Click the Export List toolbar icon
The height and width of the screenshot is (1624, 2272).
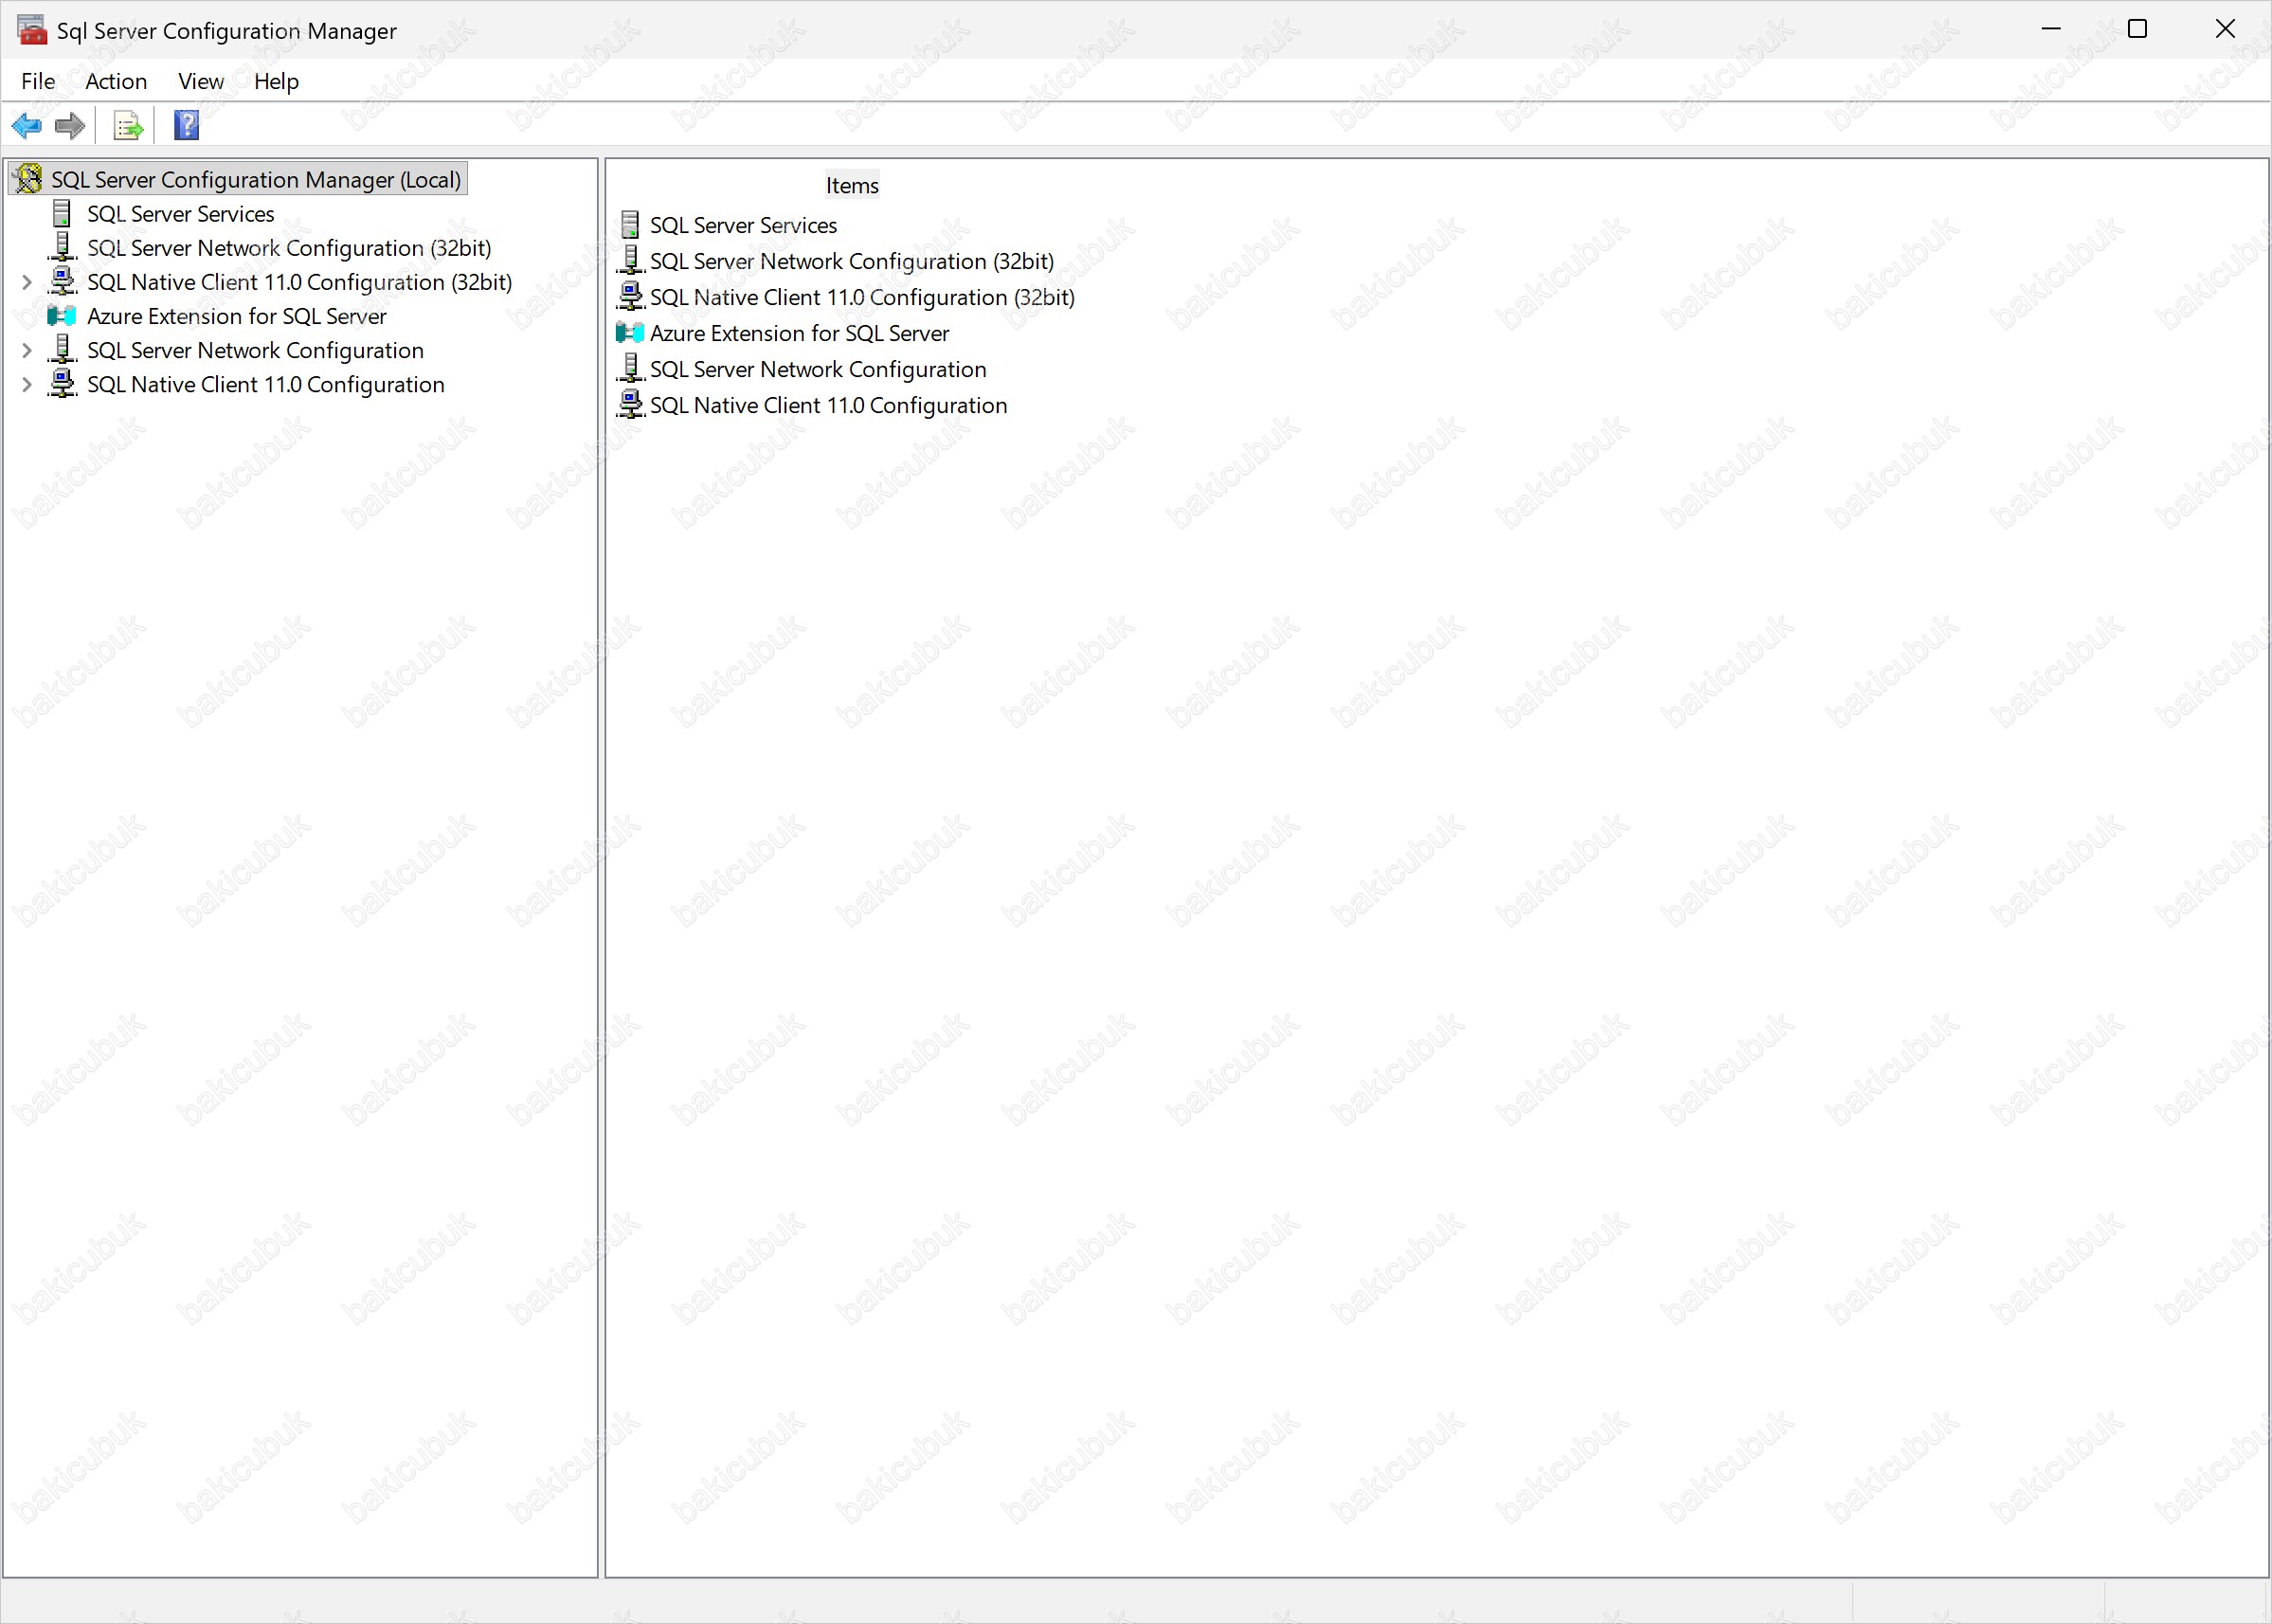point(128,126)
